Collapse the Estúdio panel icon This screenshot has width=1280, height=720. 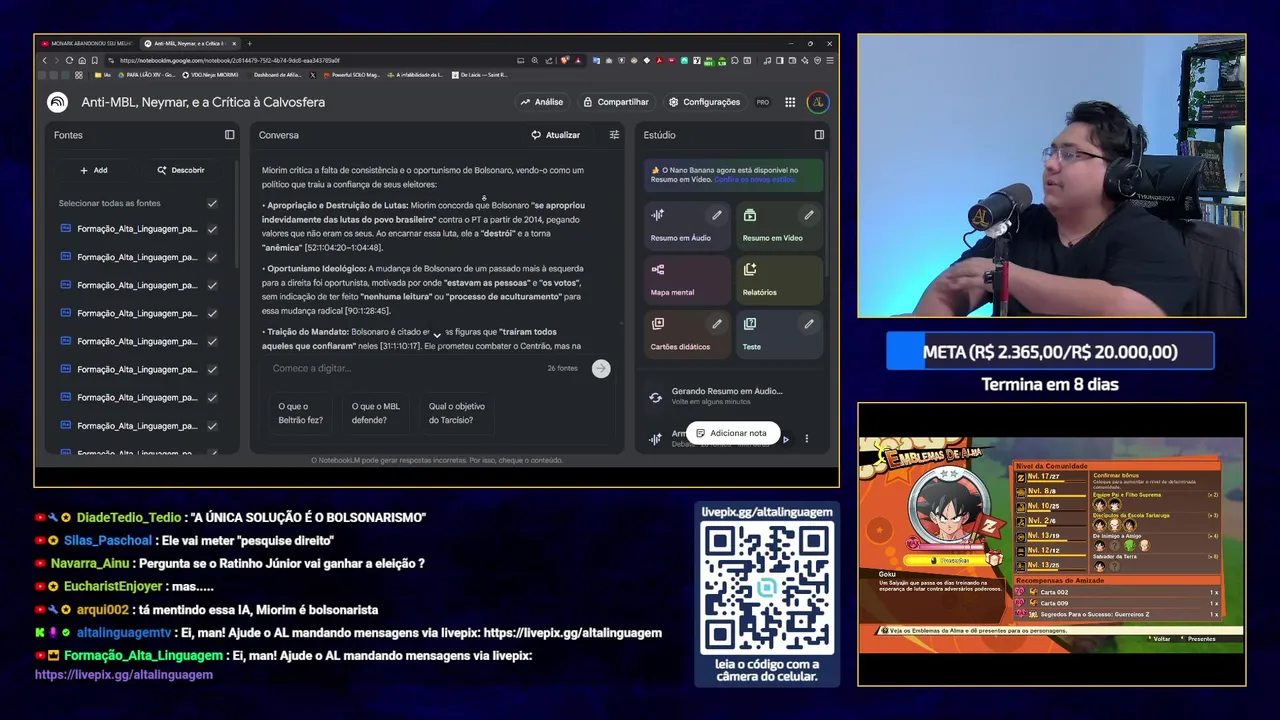pyautogui.click(x=819, y=135)
